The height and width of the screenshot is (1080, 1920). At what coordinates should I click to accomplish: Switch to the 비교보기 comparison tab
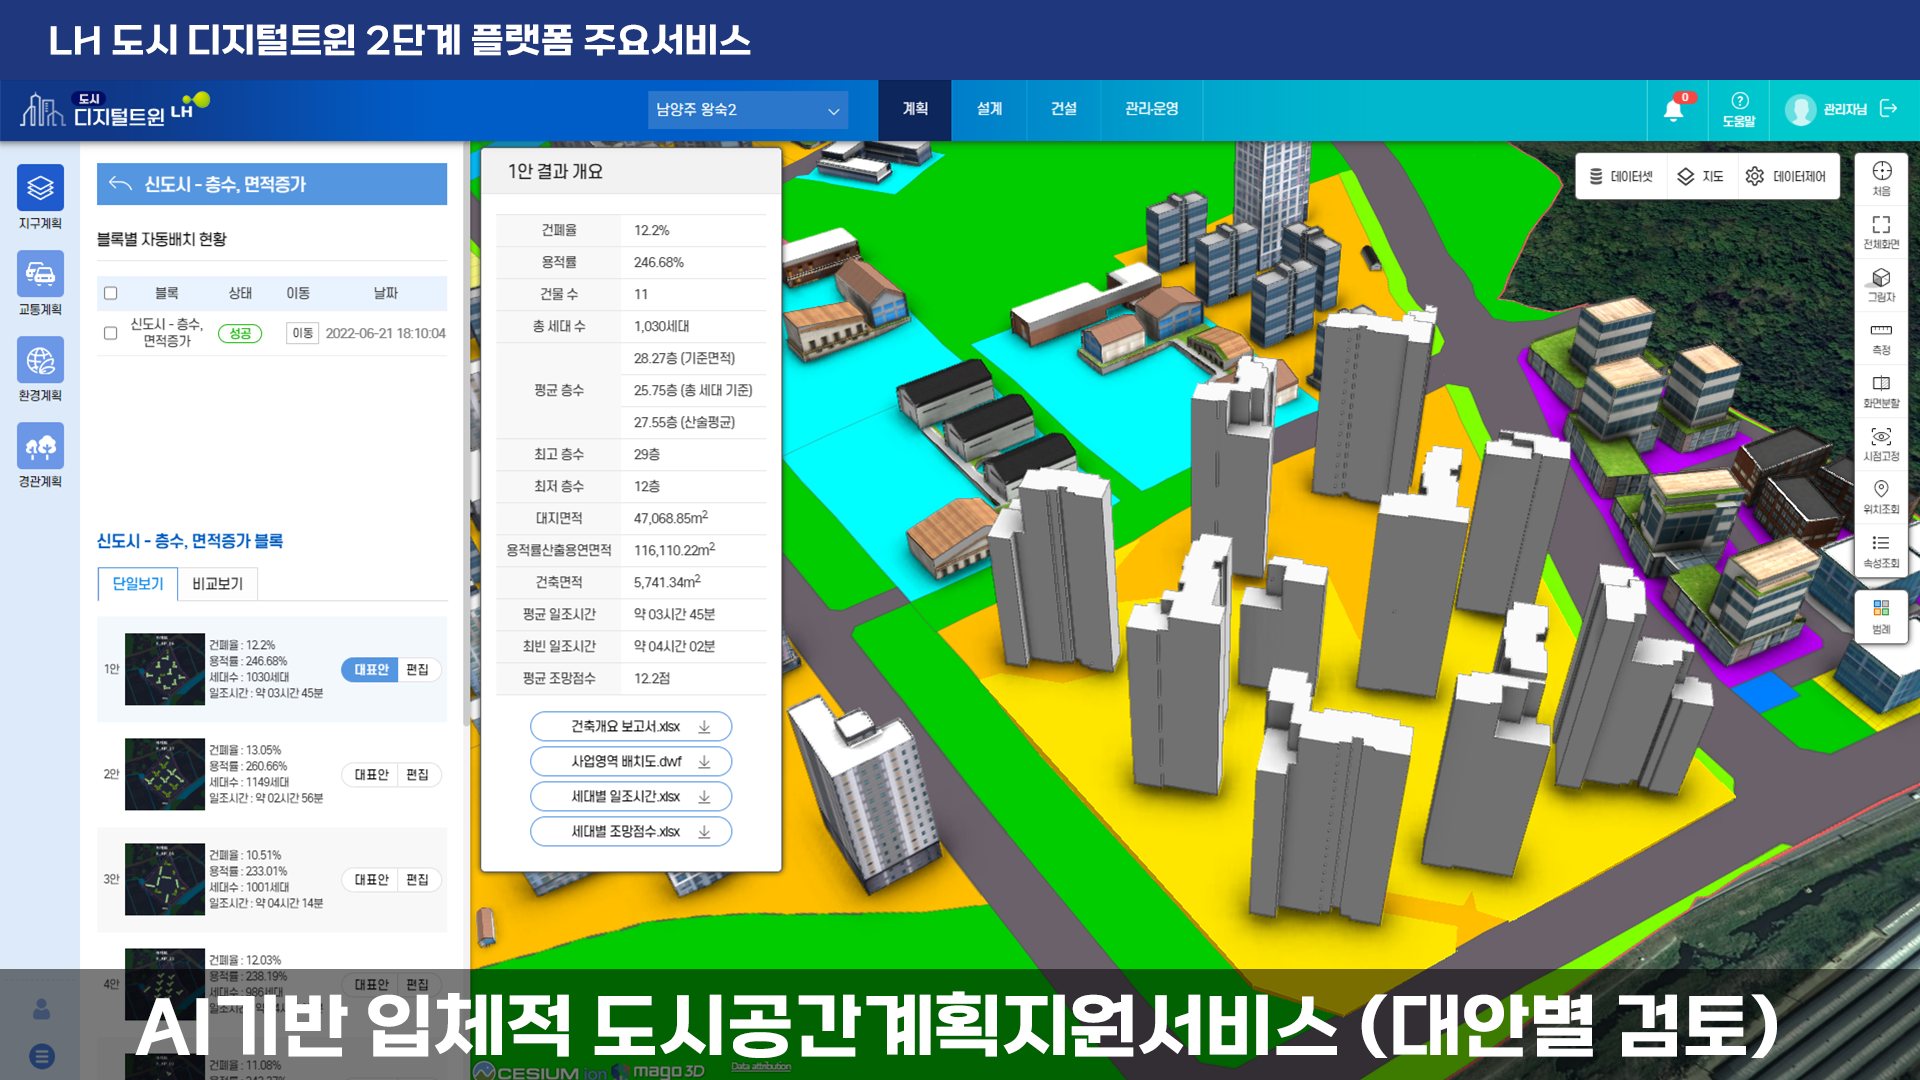tap(217, 583)
